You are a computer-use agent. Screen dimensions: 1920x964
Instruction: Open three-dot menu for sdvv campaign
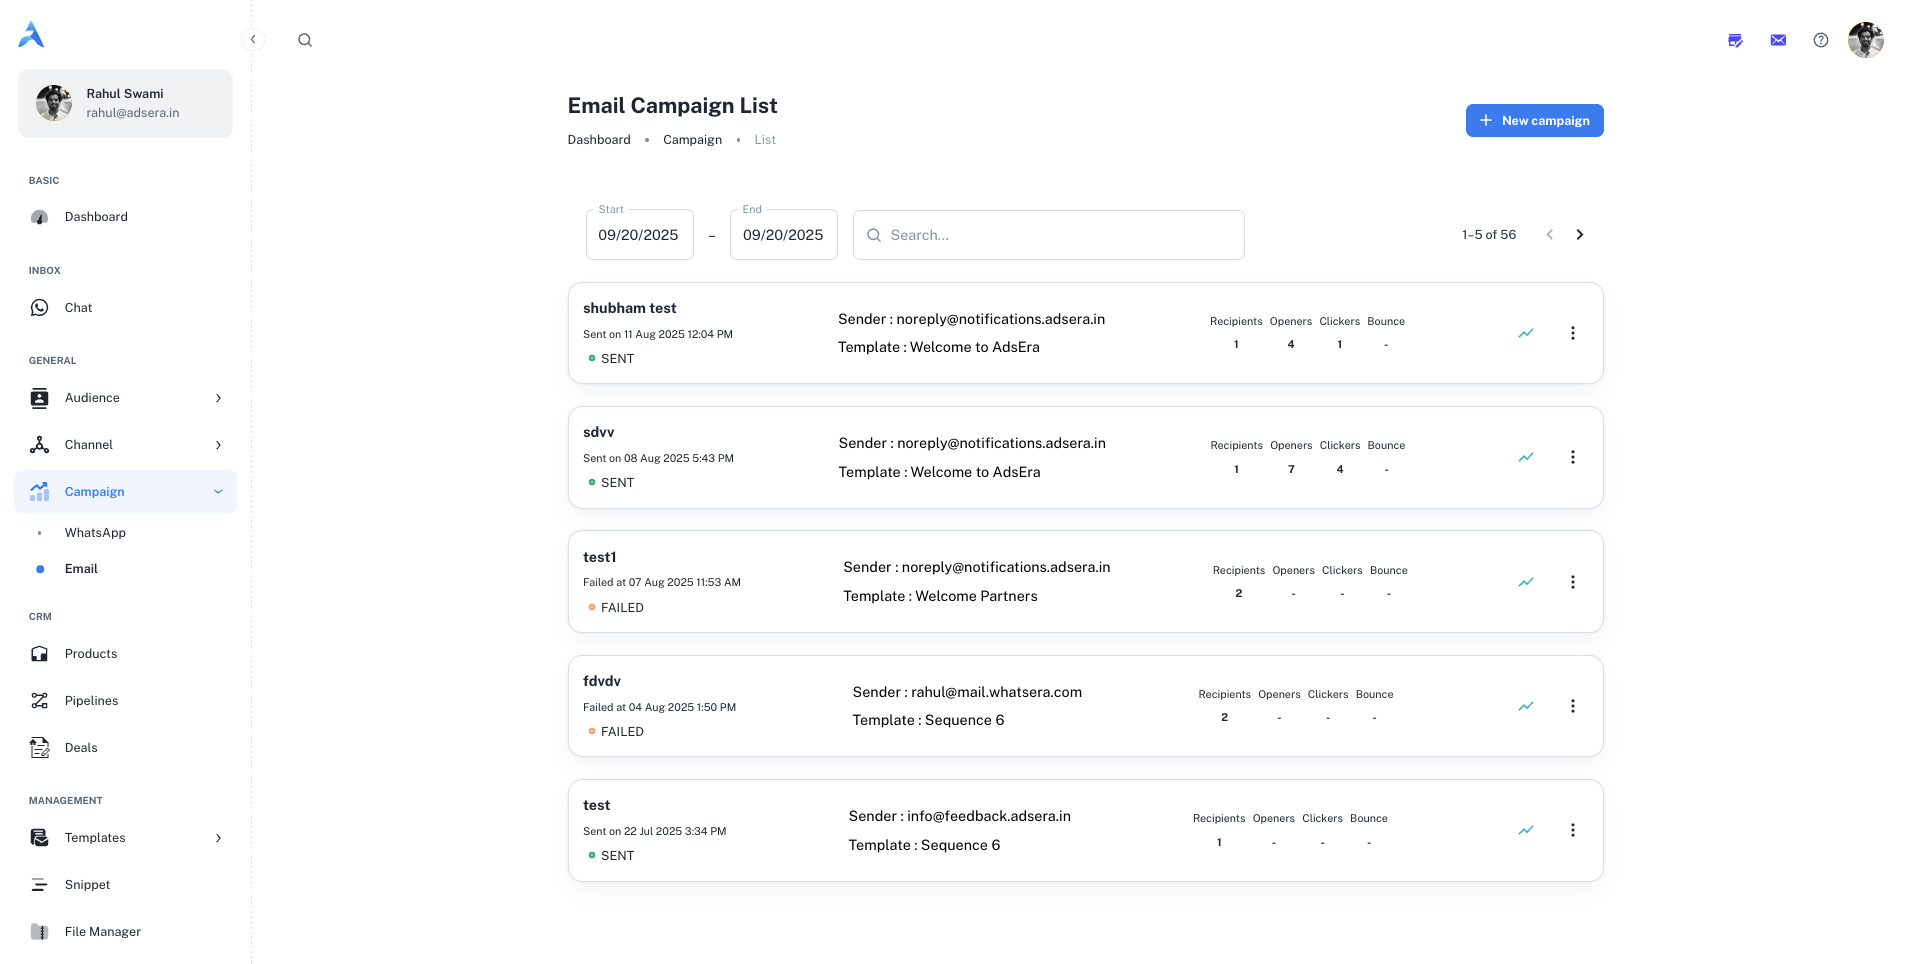[1572, 457]
